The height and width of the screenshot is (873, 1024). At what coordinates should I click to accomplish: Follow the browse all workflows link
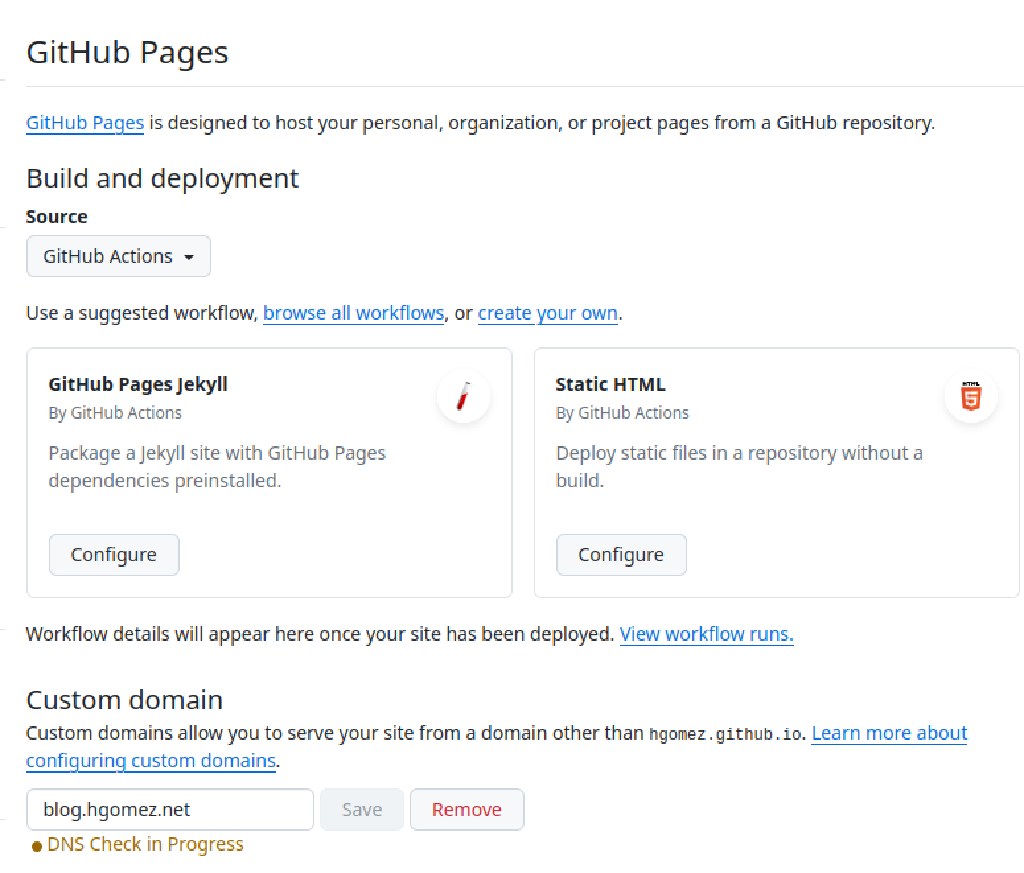click(353, 313)
